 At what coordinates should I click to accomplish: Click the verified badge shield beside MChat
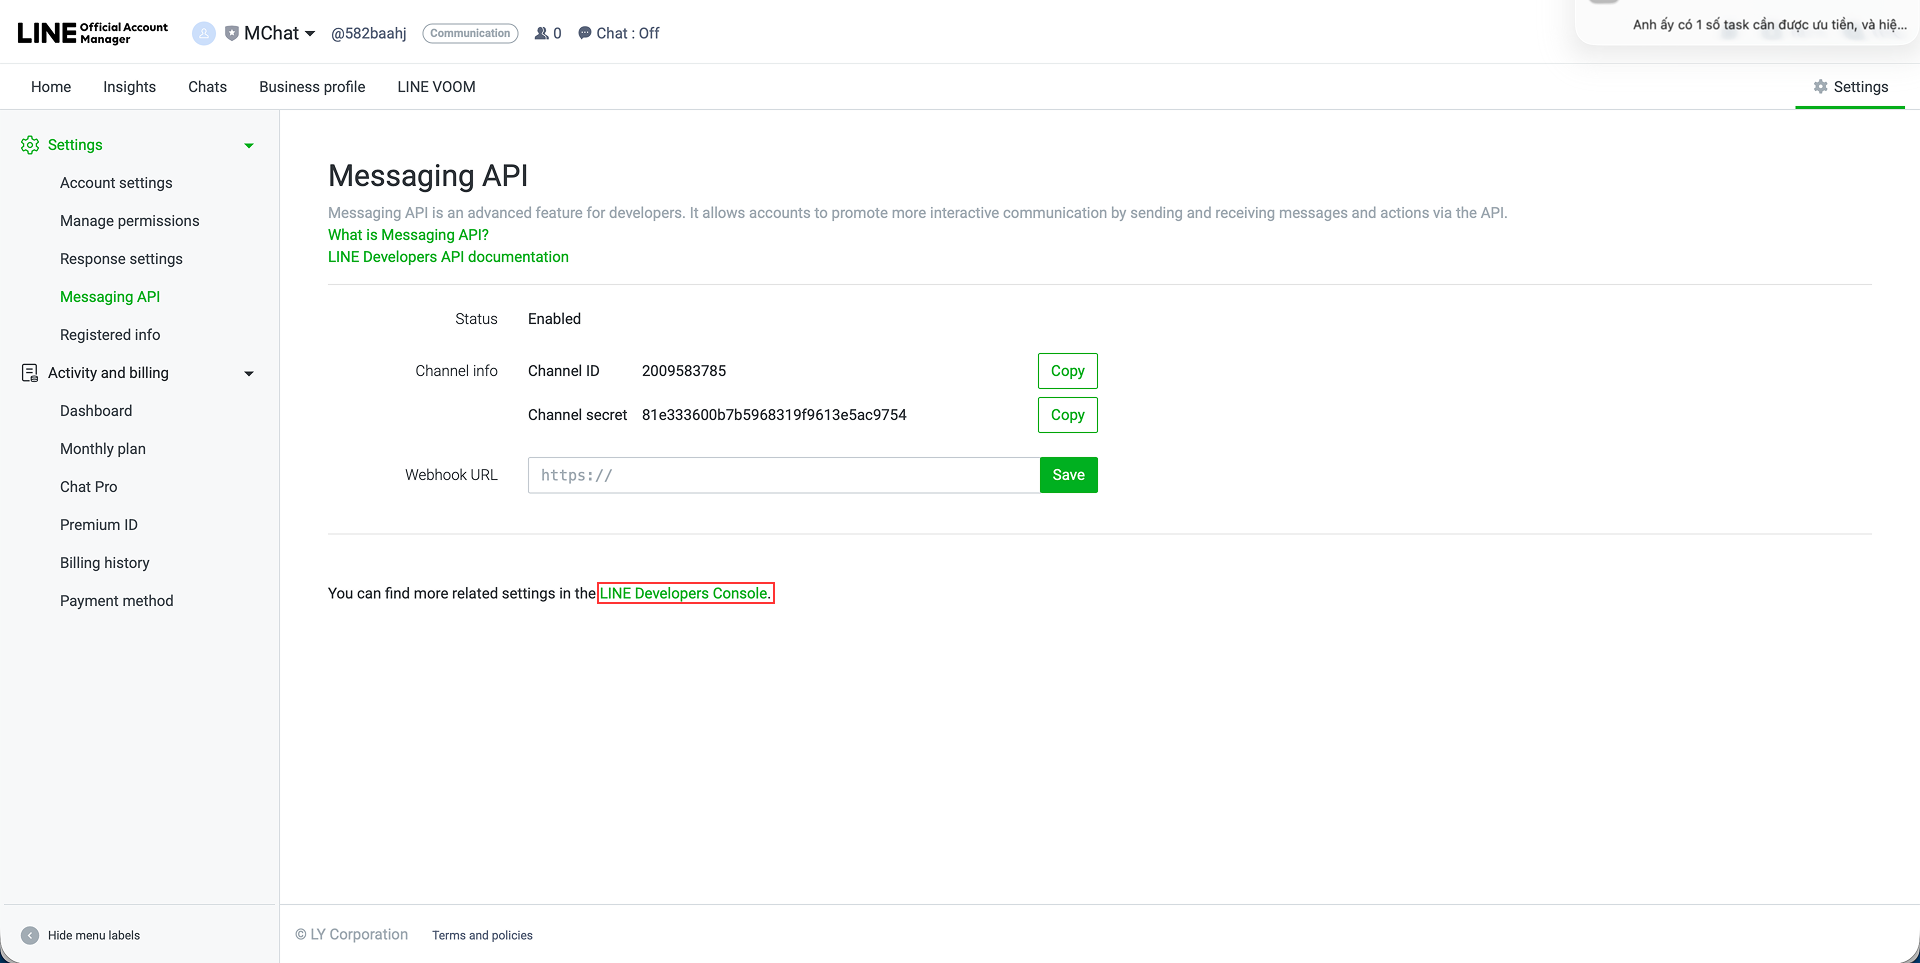233,33
